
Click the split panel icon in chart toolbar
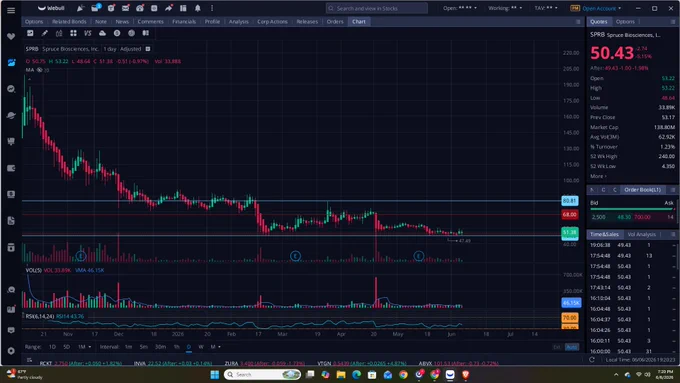pos(146,33)
